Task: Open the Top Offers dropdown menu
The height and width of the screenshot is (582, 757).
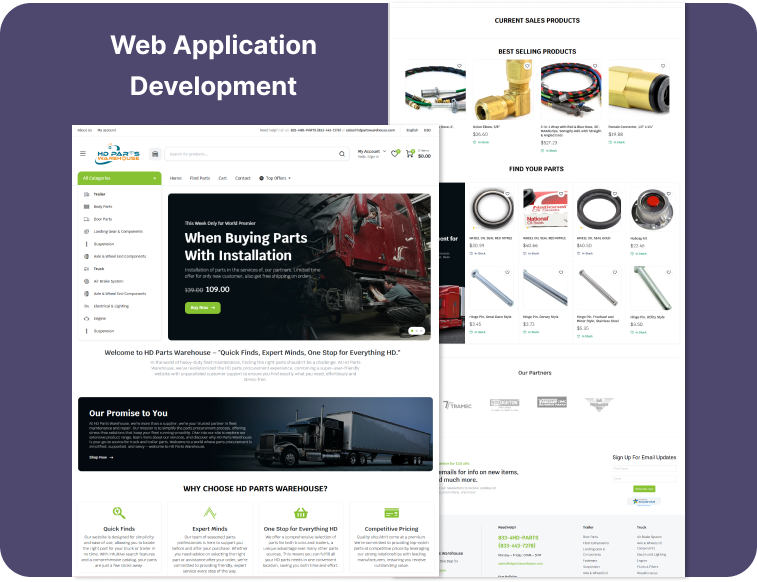Action: [x=275, y=178]
